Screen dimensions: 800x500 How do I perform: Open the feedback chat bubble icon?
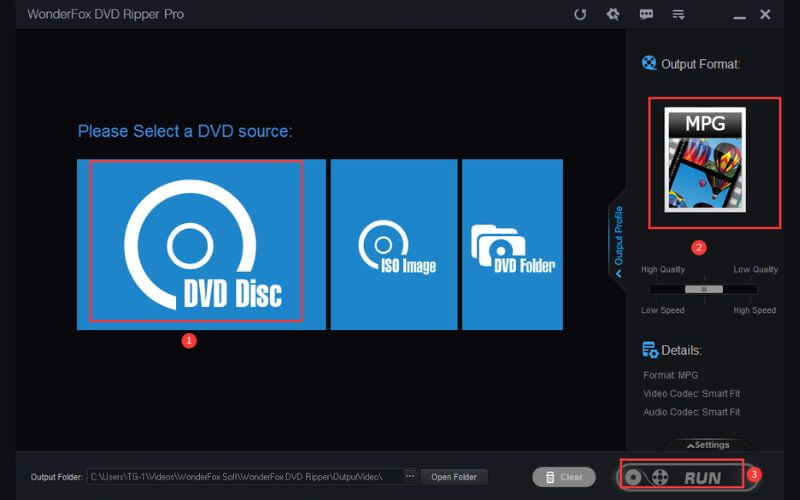click(646, 14)
